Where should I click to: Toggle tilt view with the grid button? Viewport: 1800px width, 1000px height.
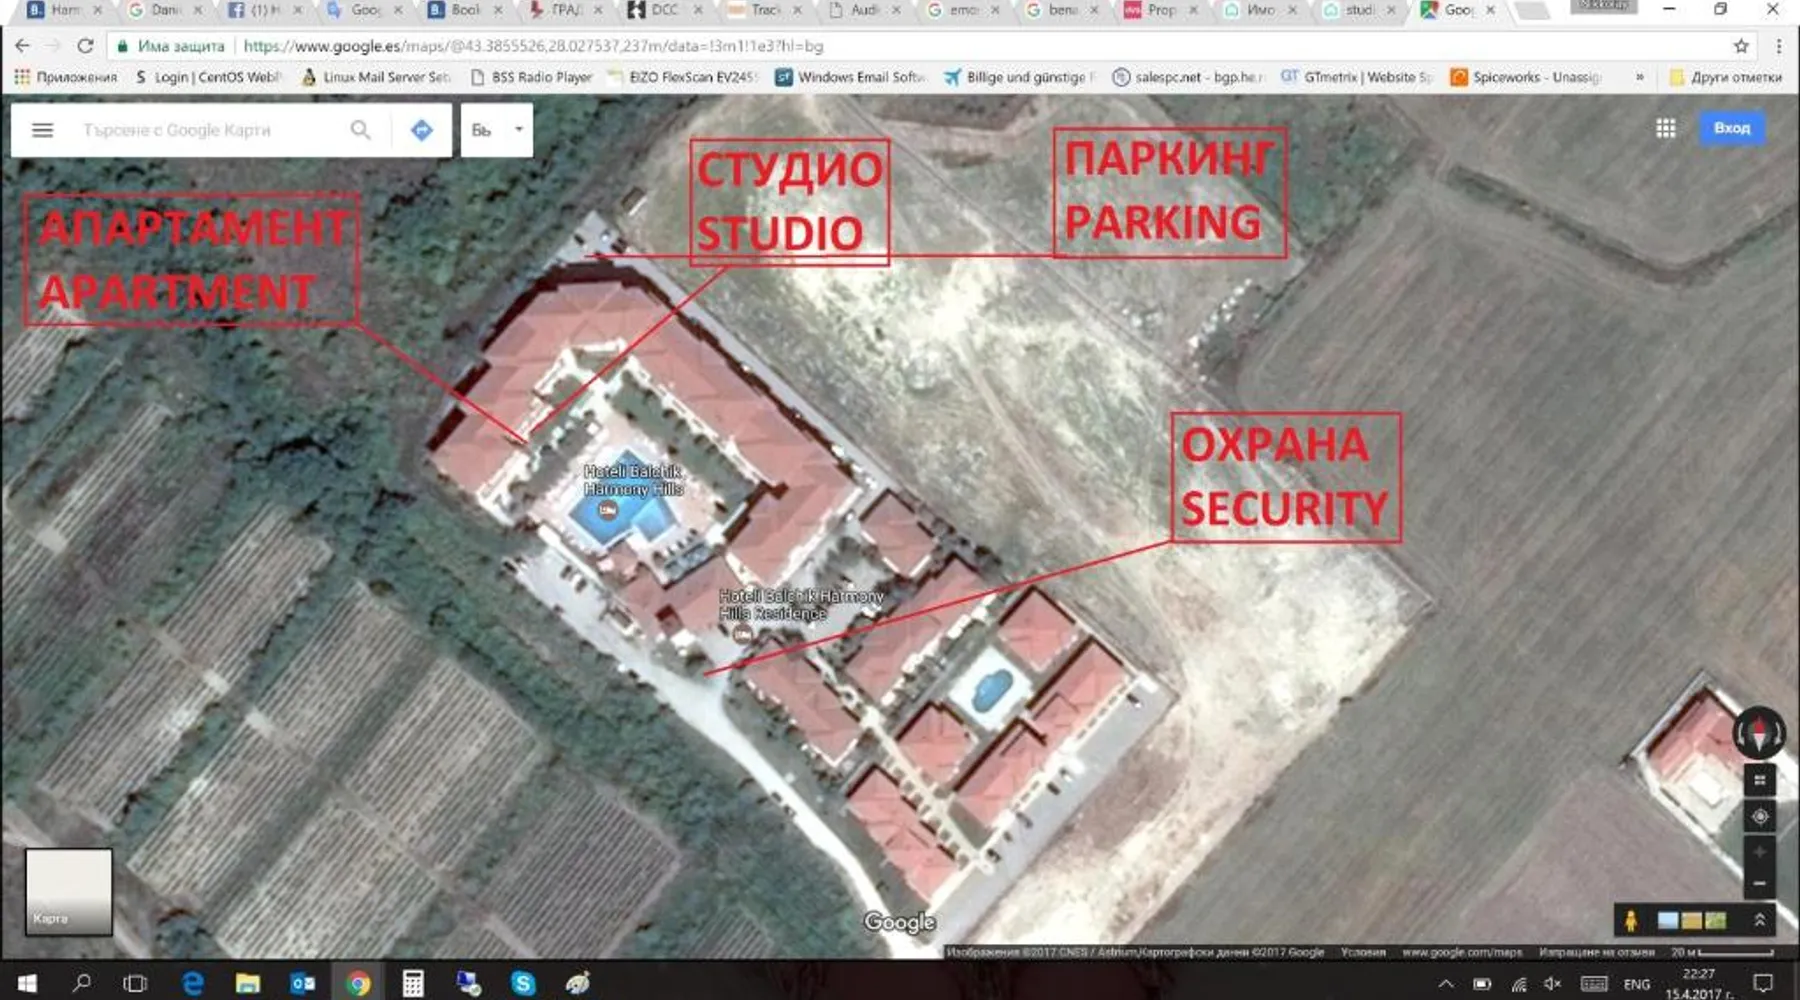(x=1759, y=780)
